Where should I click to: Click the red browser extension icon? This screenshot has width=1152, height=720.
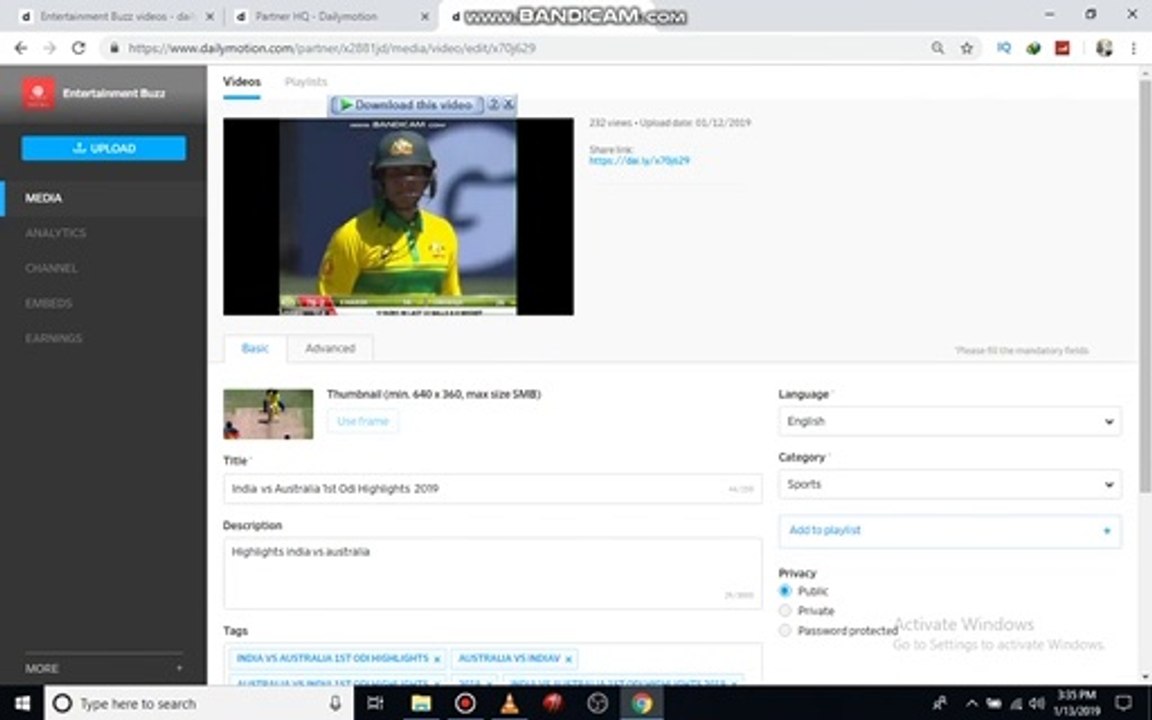(x=1062, y=48)
